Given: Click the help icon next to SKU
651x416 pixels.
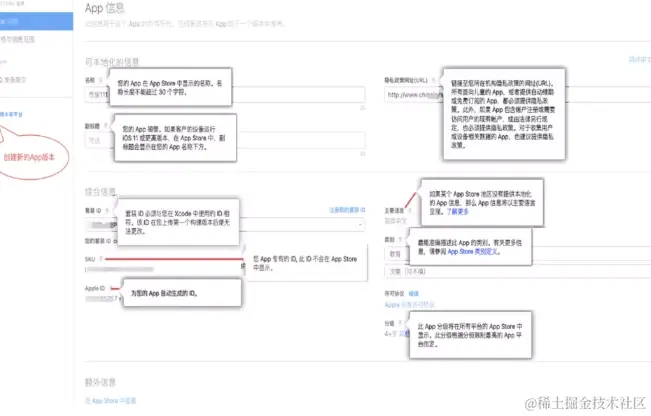Looking at the screenshot, I should click(x=101, y=259).
